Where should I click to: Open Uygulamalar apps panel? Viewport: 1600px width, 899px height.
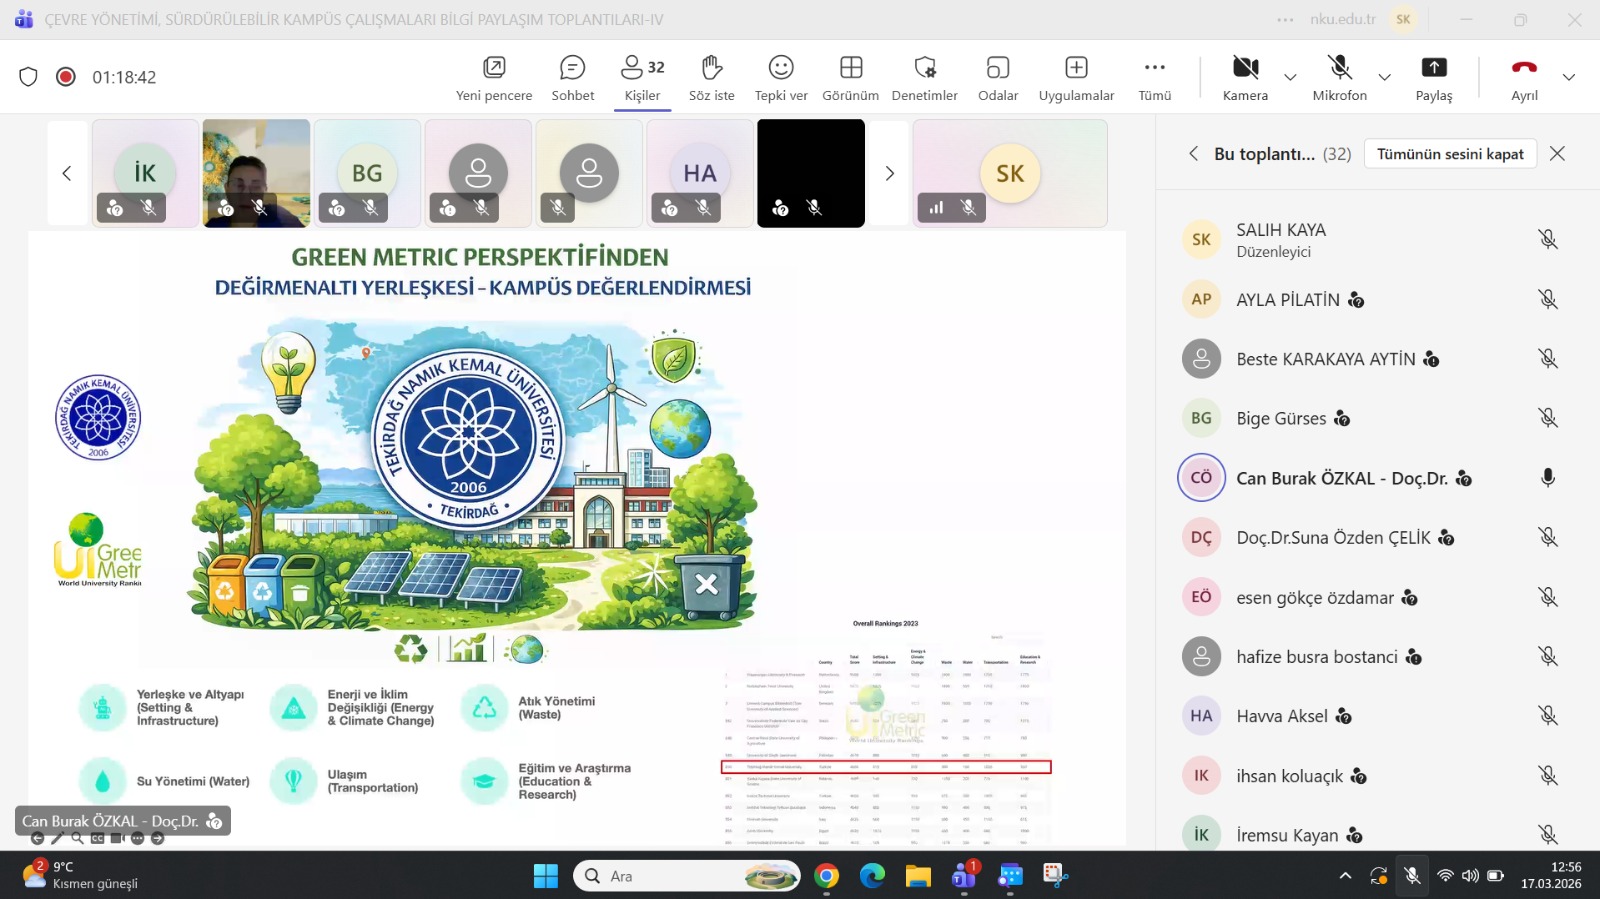click(1076, 78)
